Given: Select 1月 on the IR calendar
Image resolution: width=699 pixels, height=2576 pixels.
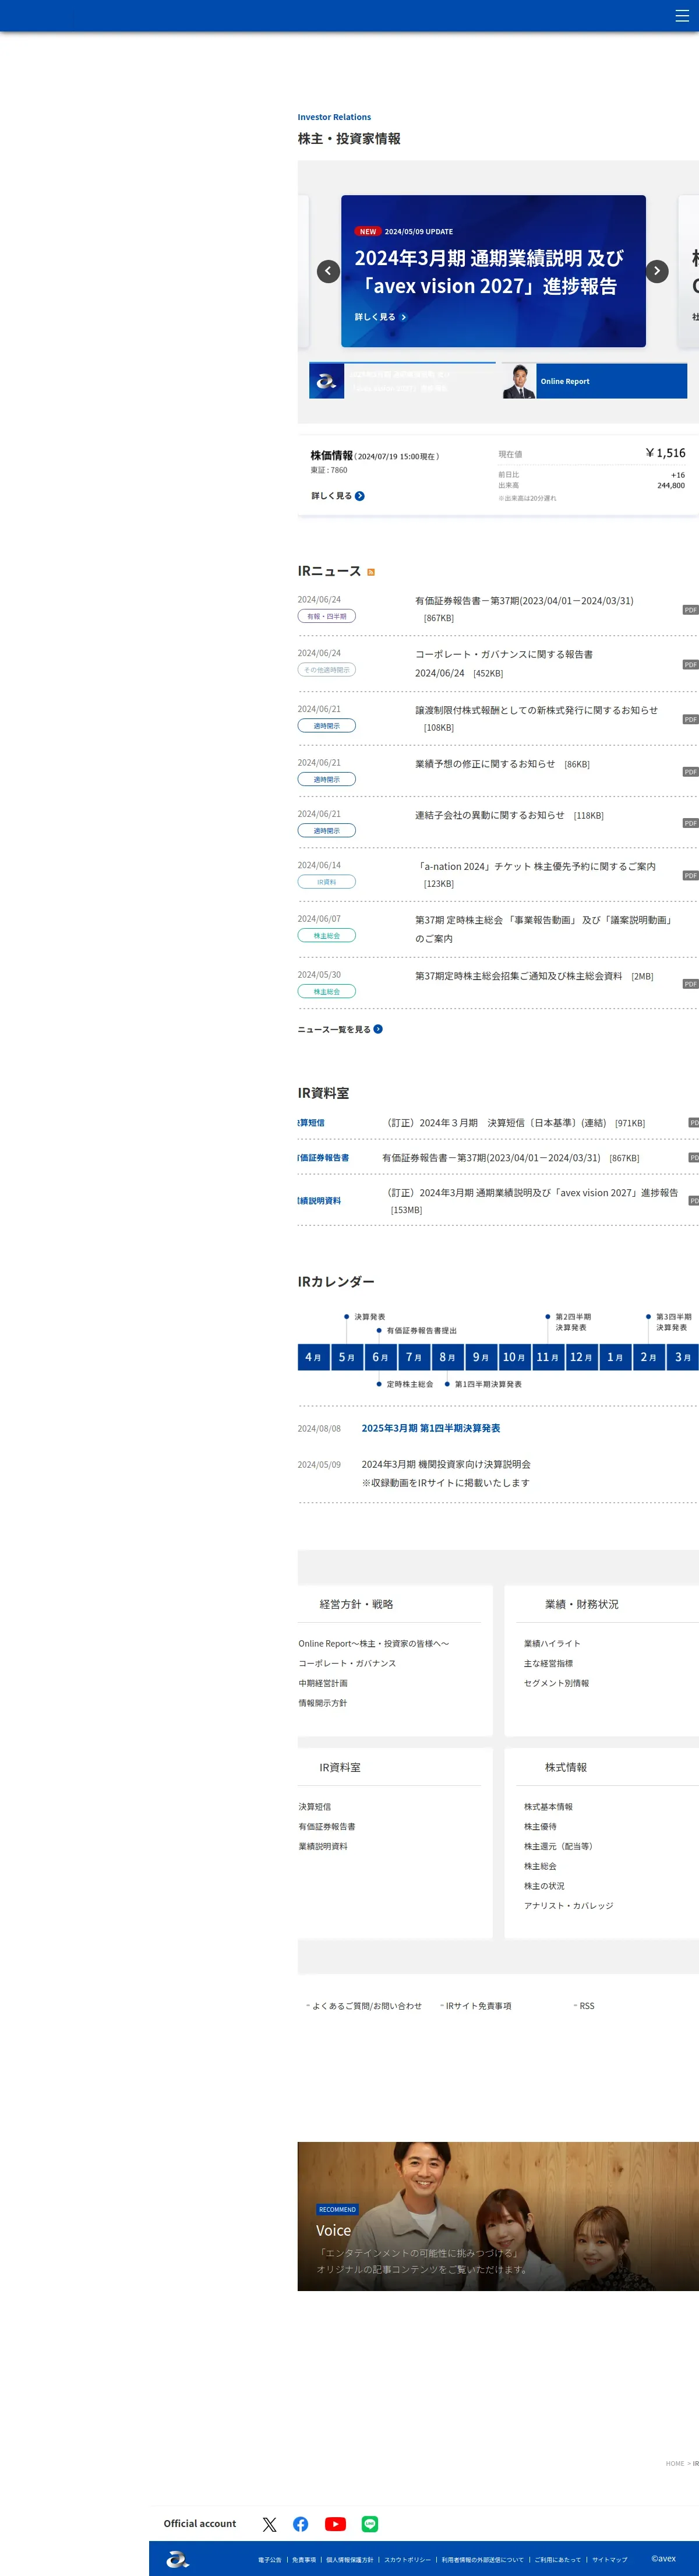Looking at the screenshot, I should pyautogui.click(x=615, y=1357).
